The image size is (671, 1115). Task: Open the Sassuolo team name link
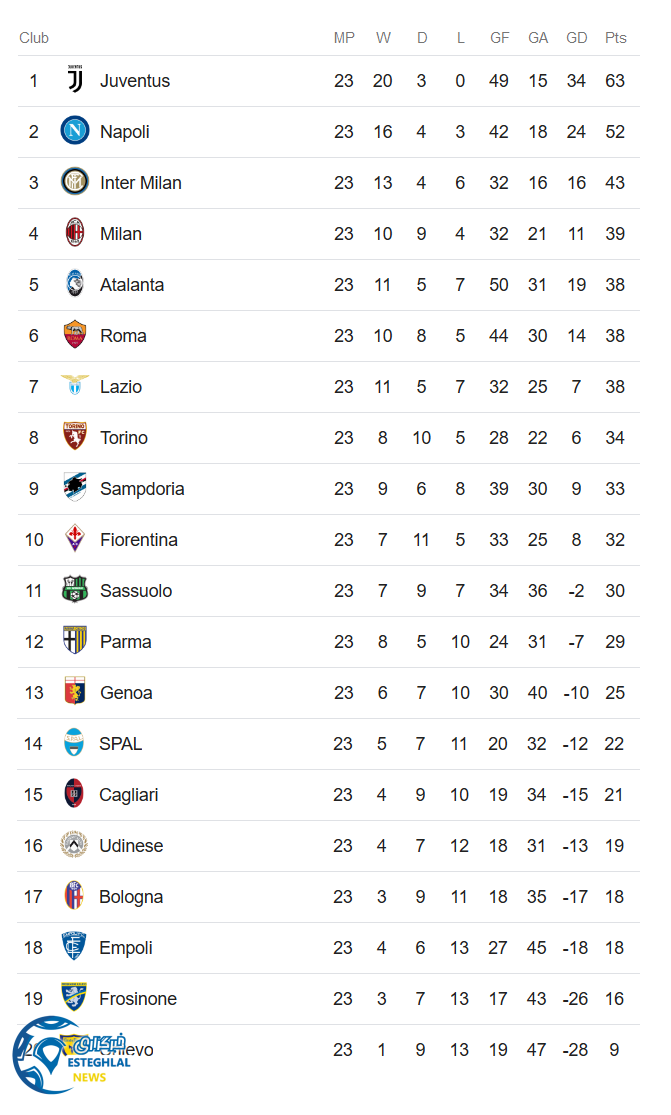pyautogui.click(x=136, y=591)
